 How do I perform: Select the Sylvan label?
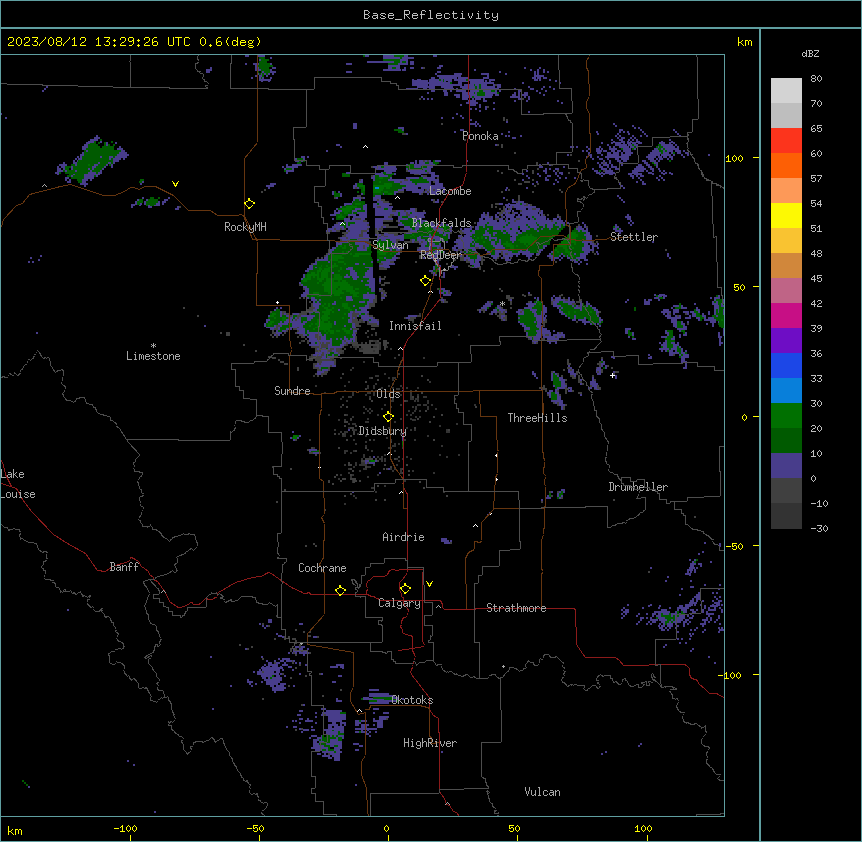(x=390, y=245)
